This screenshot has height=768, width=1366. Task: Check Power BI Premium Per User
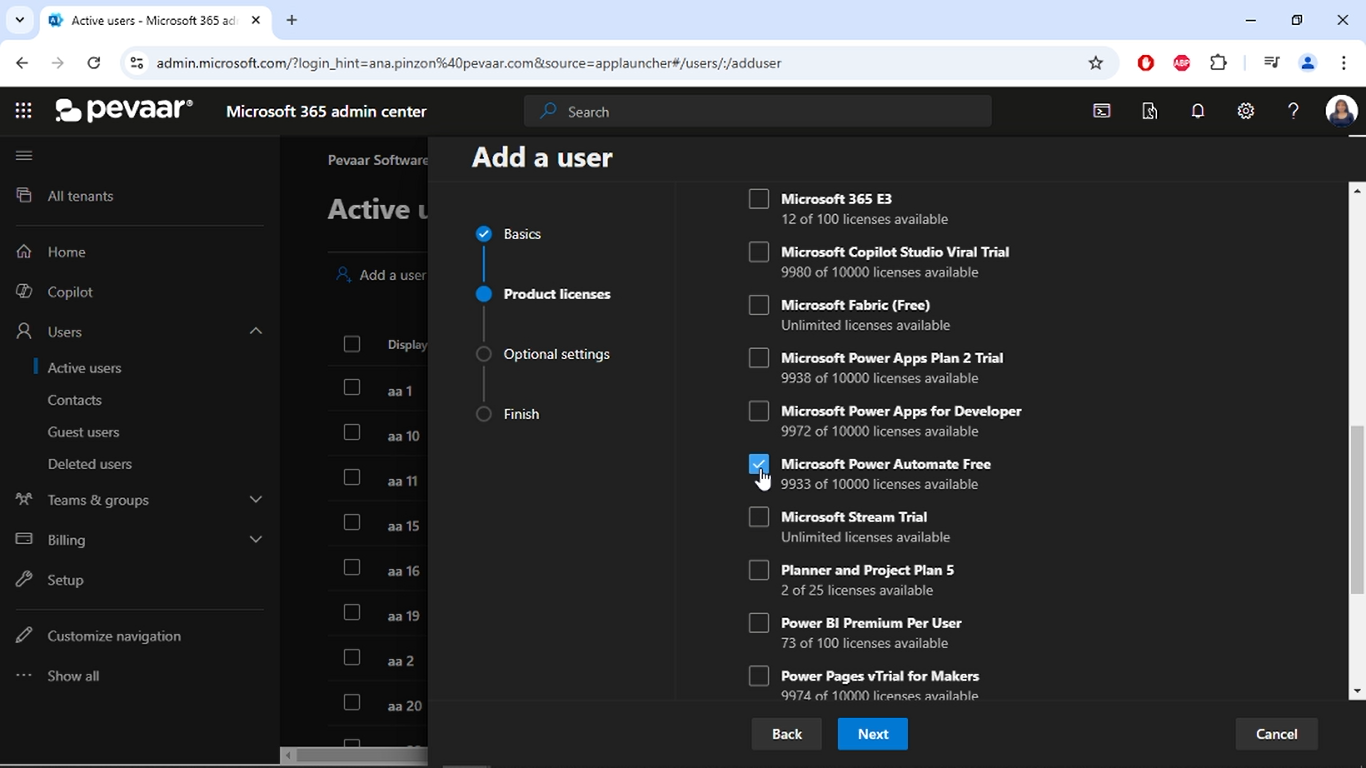pyautogui.click(x=759, y=623)
